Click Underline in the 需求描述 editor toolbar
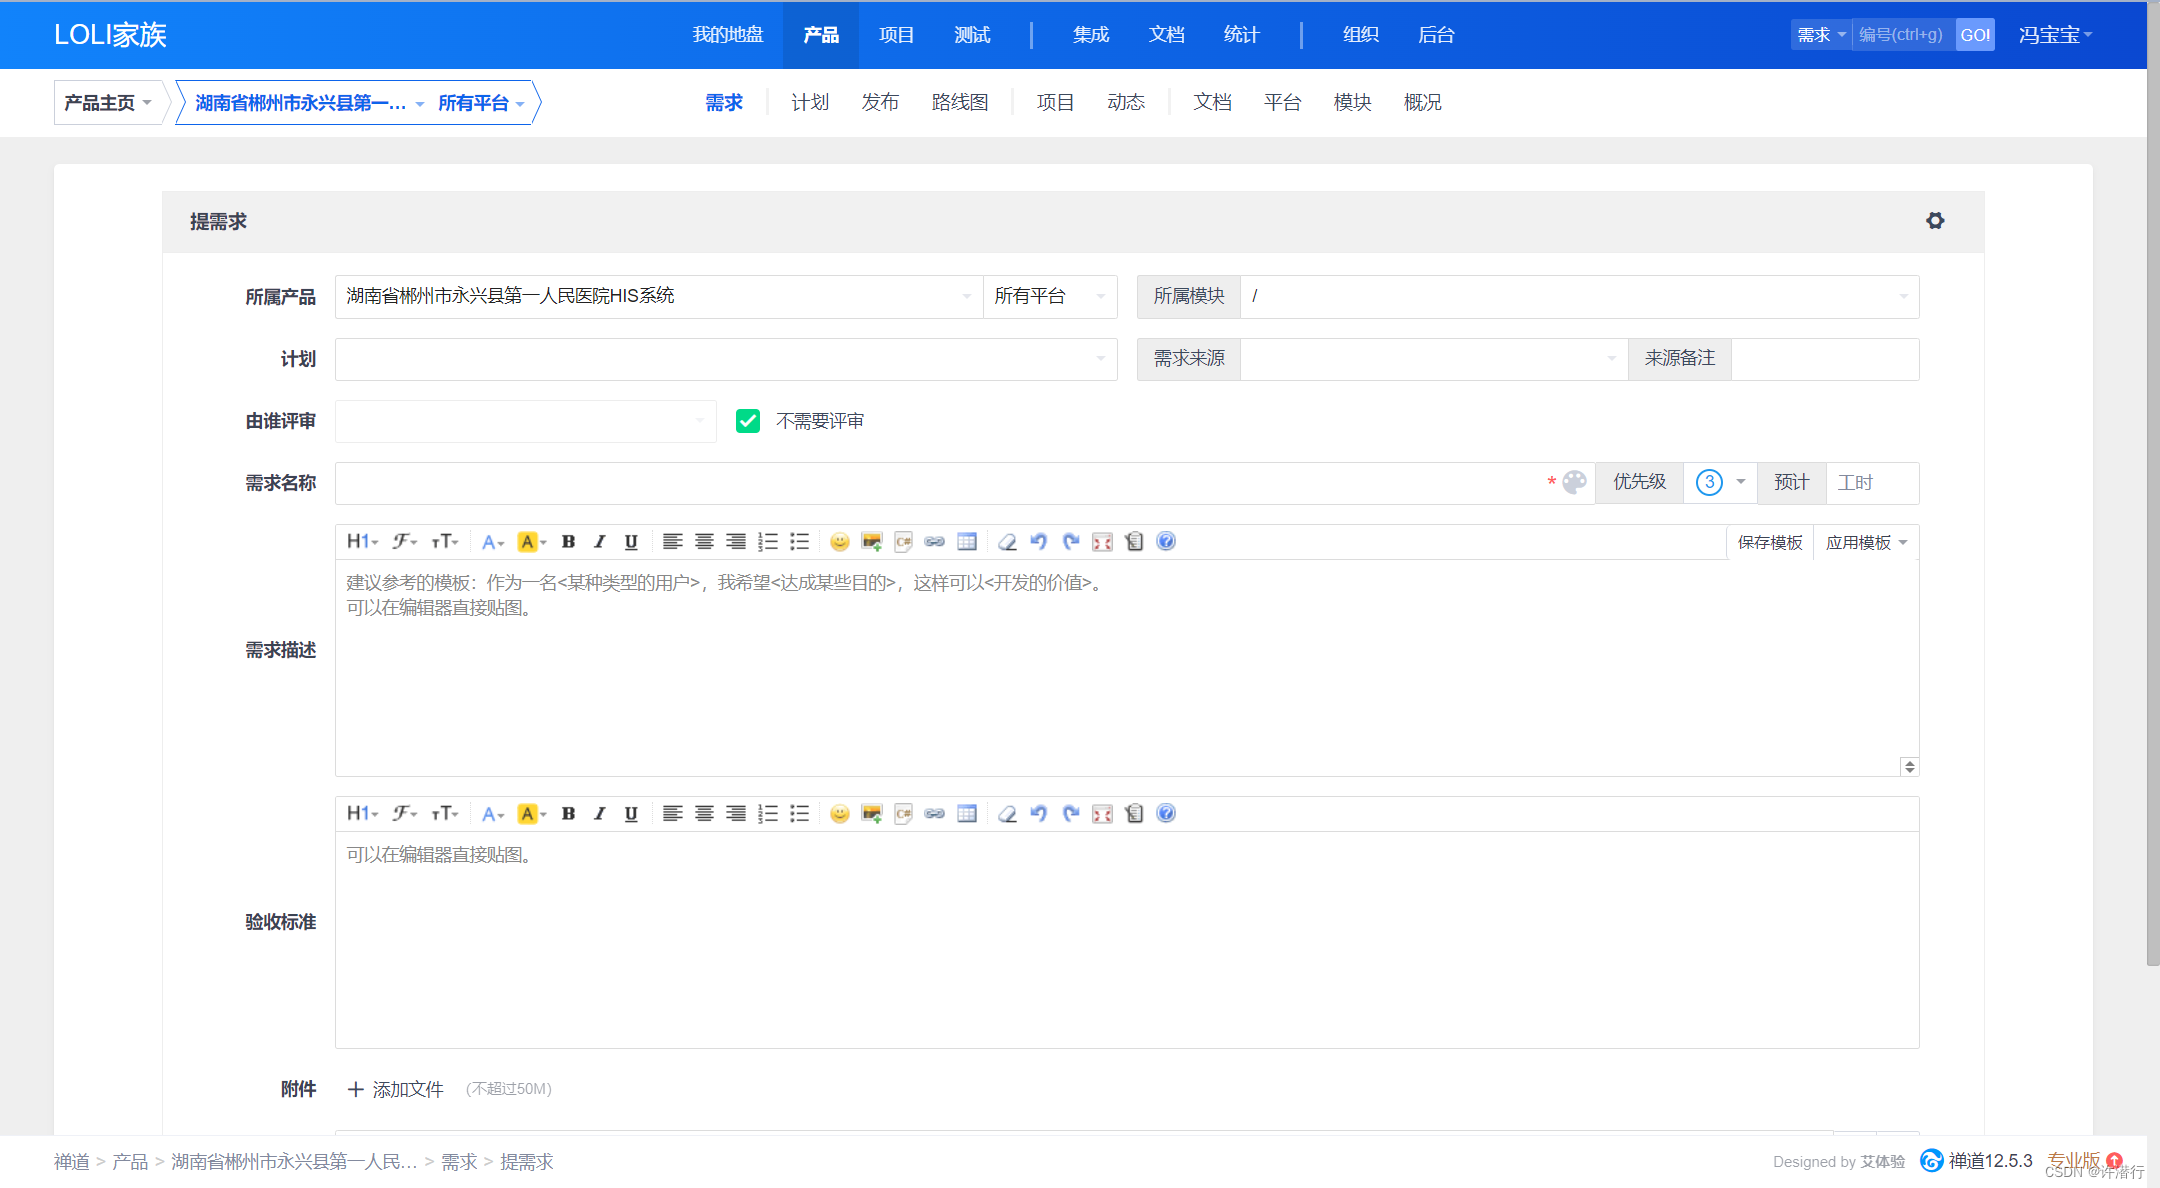This screenshot has width=2160, height=1188. (631, 541)
